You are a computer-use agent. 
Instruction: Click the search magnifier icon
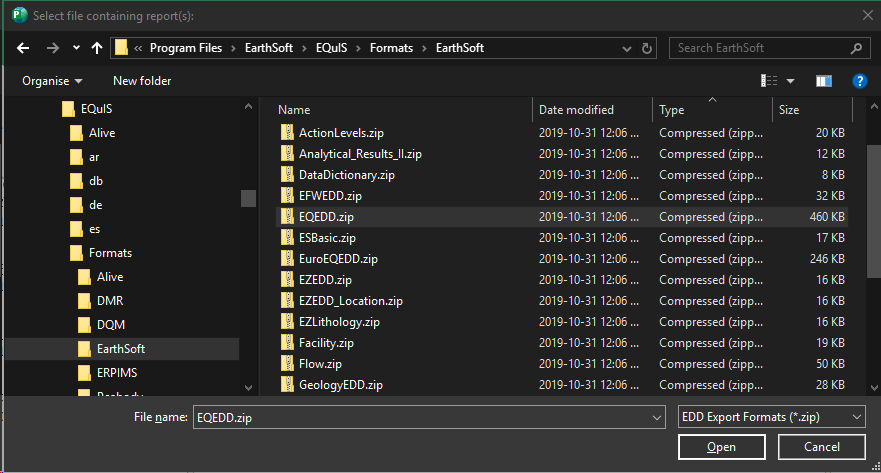tap(856, 48)
